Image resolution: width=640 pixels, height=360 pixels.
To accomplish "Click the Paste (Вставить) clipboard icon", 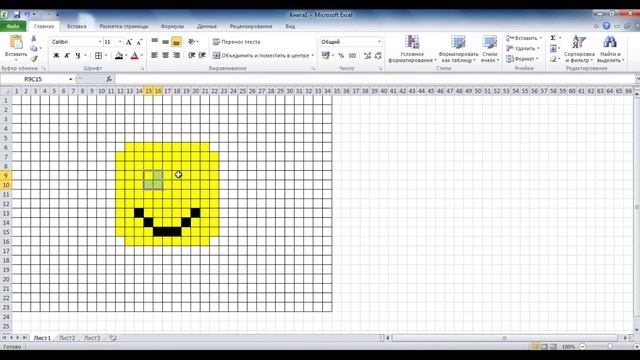I will 16,42.
